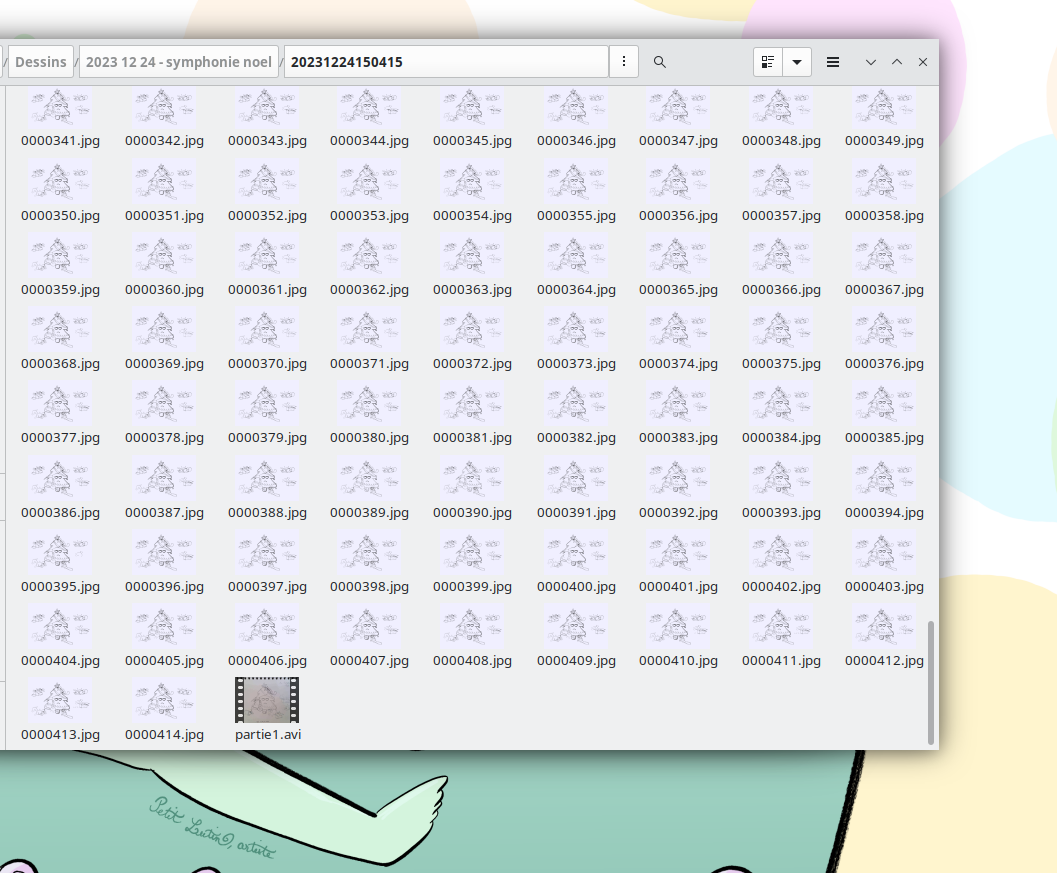Click the 0000403.jpg file name

[884, 586]
